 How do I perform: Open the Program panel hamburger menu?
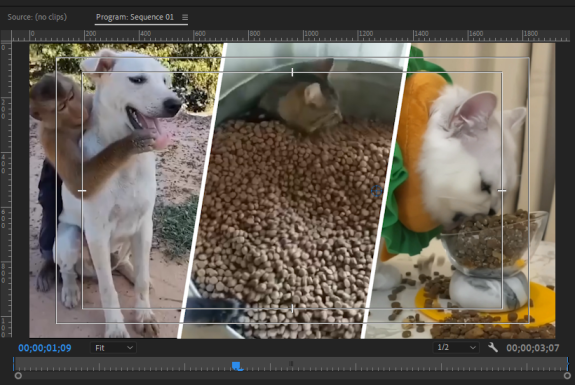tap(185, 17)
